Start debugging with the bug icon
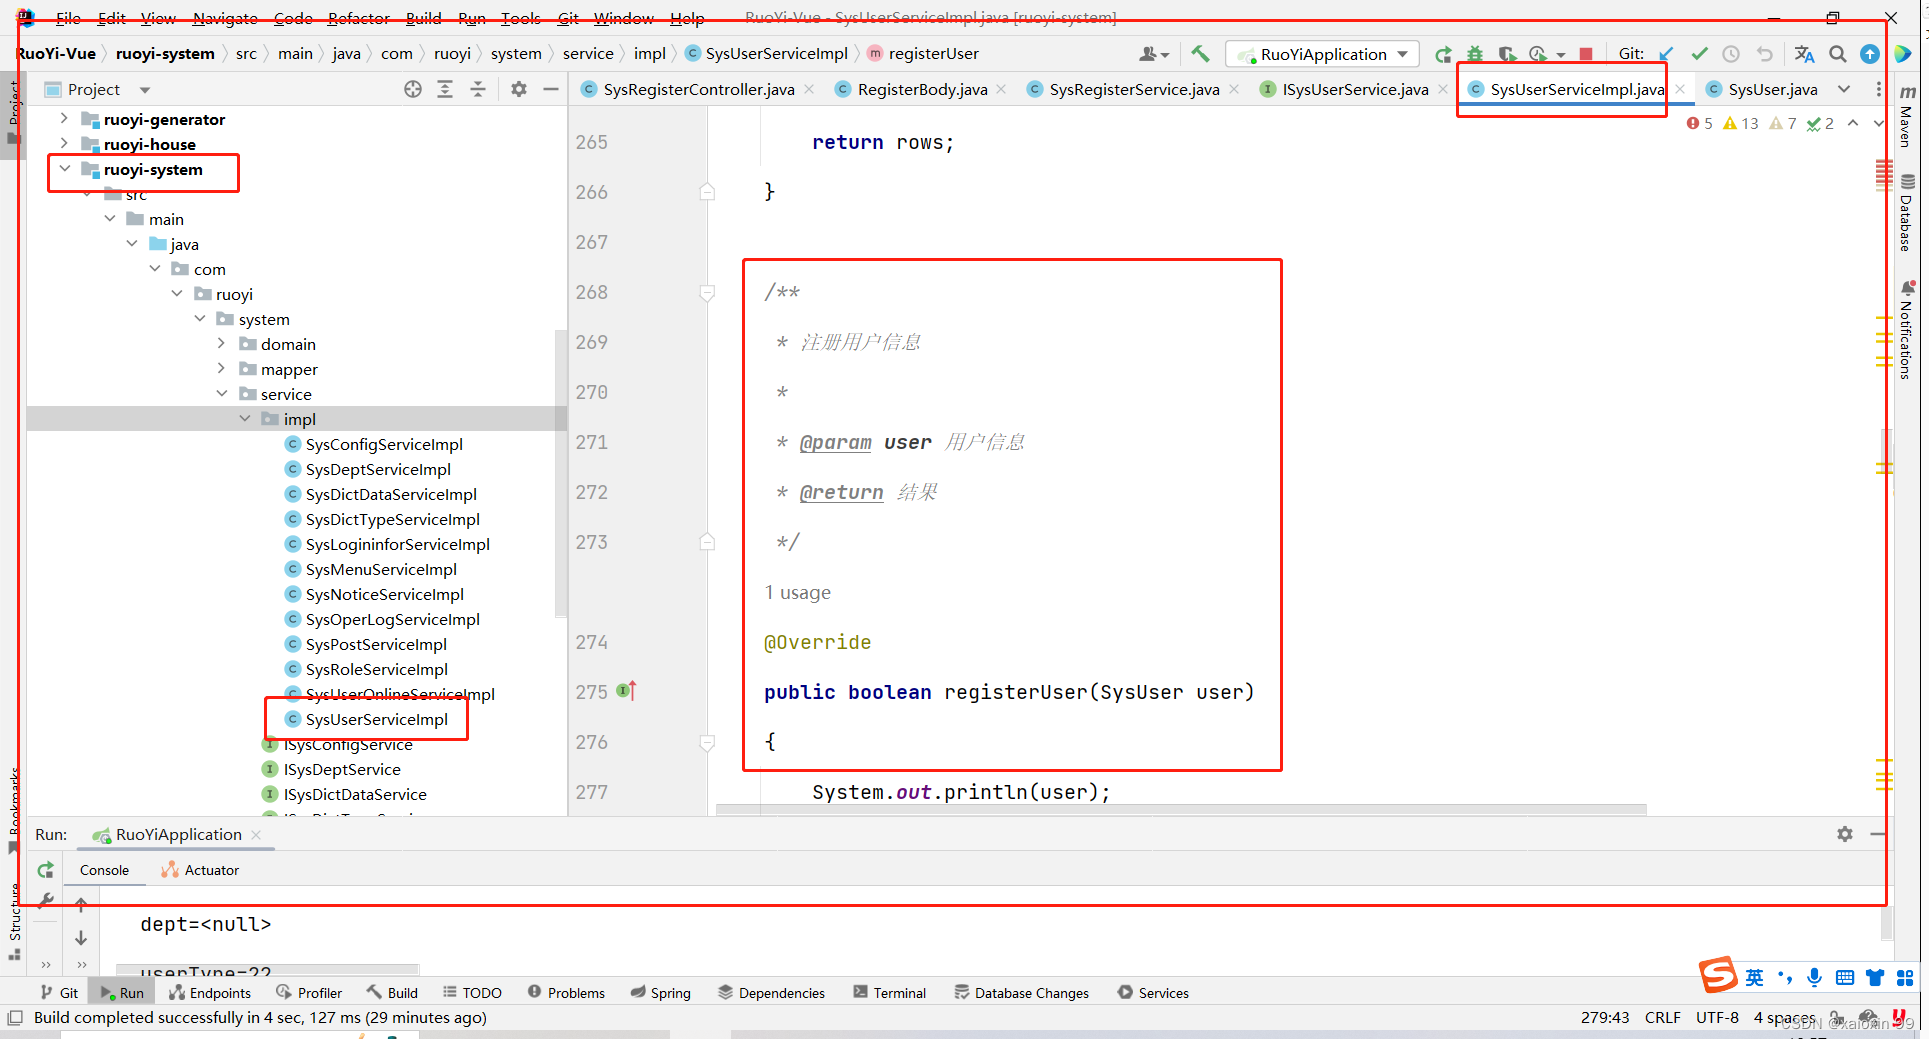Image resolution: width=1929 pixels, height=1039 pixels. coord(1475,54)
